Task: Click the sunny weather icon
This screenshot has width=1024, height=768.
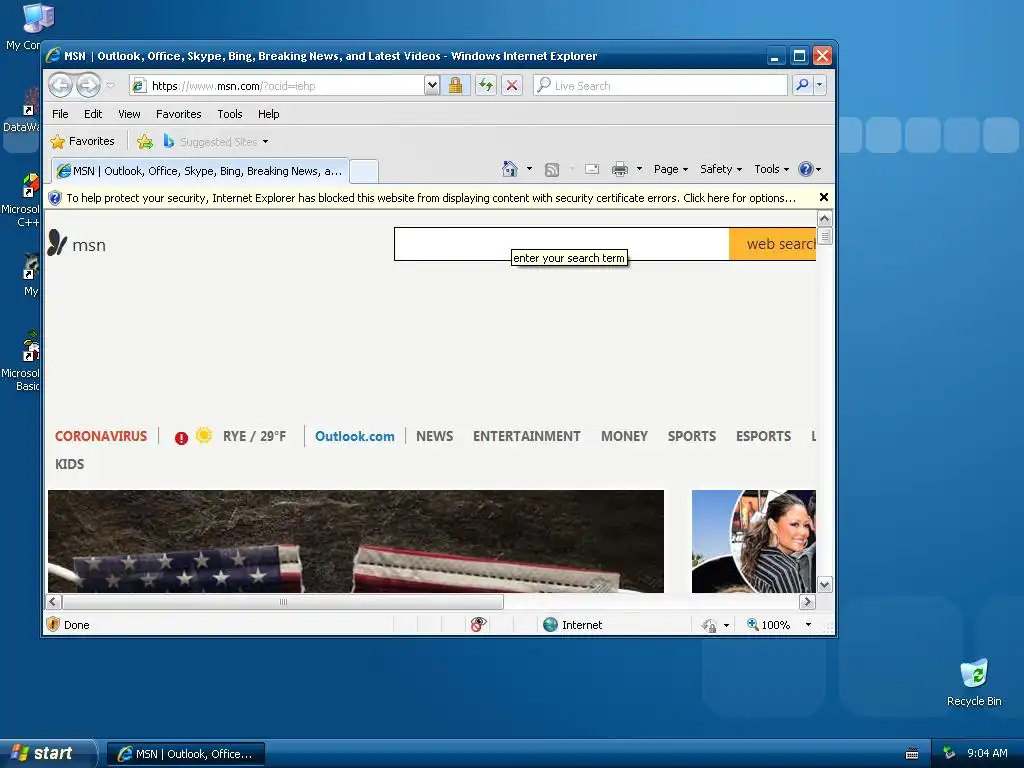Action: point(204,435)
